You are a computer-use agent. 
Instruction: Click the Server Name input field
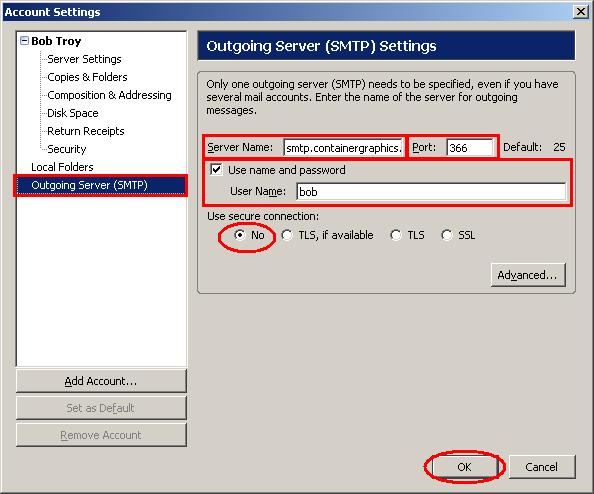pyautogui.click(x=343, y=147)
